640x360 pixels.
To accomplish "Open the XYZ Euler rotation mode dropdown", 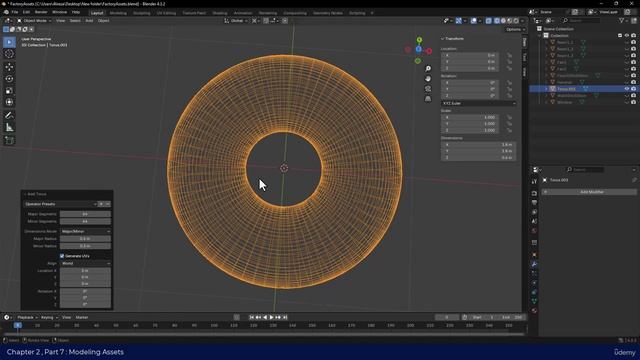I will tap(478, 104).
